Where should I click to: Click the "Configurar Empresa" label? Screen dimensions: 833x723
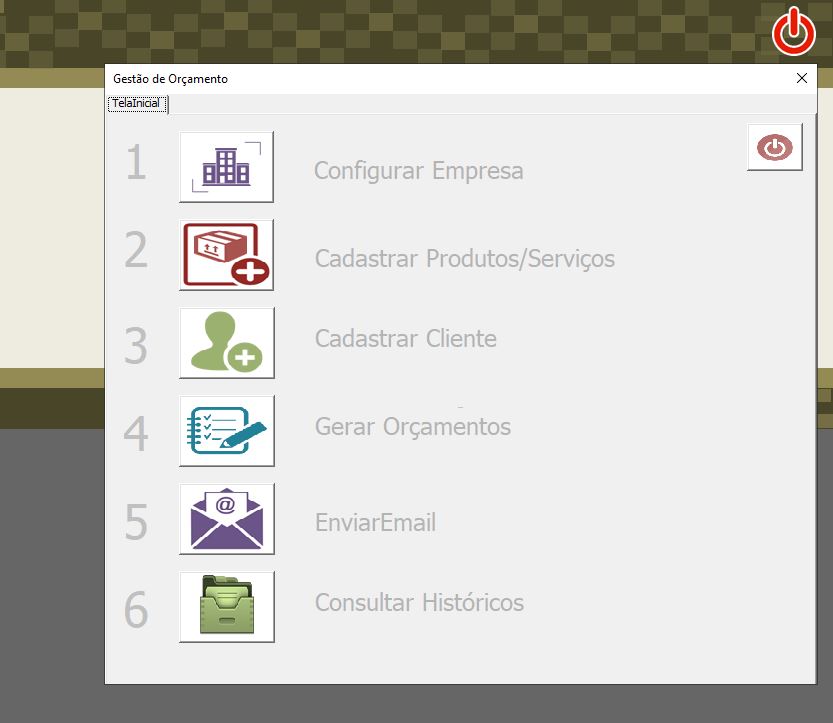(419, 171)
